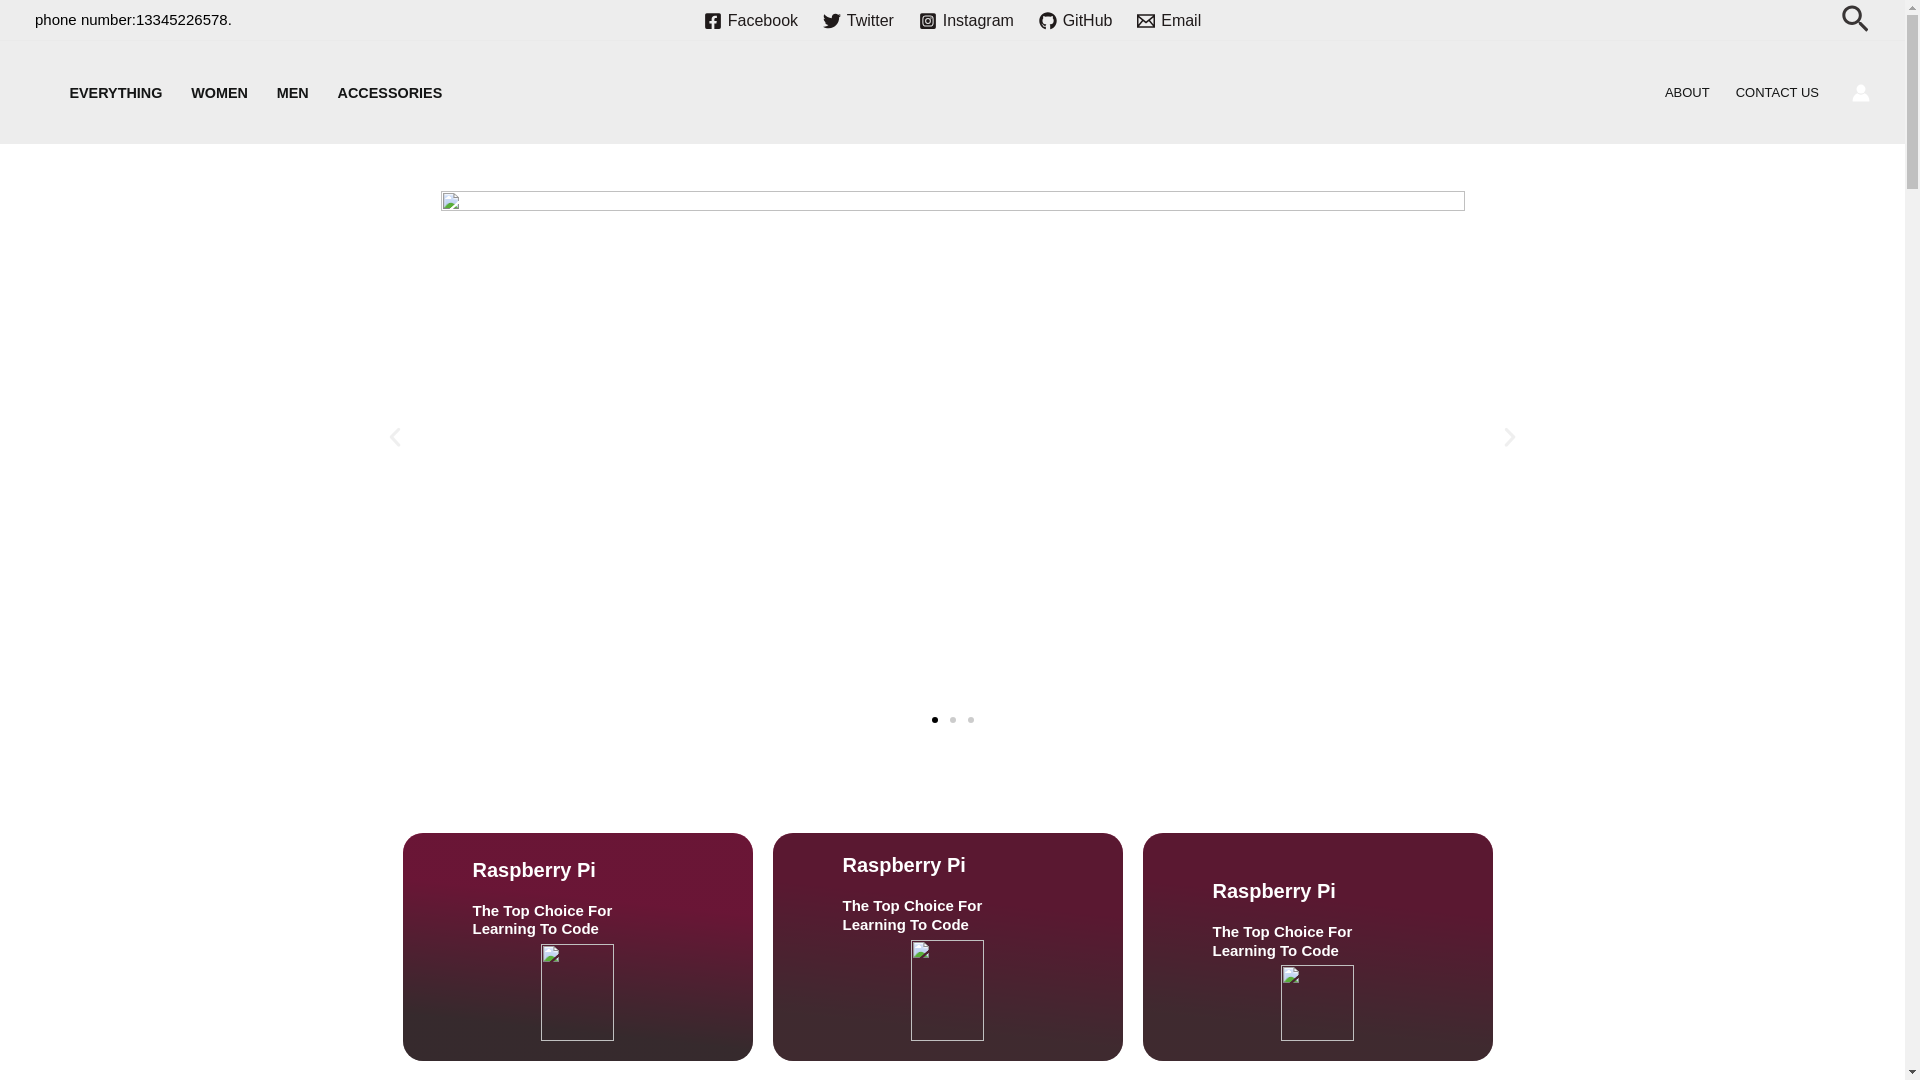Screen dimensions: 1920x1080
Task: Click the user account icon
Action: [x=1860, y=93]
